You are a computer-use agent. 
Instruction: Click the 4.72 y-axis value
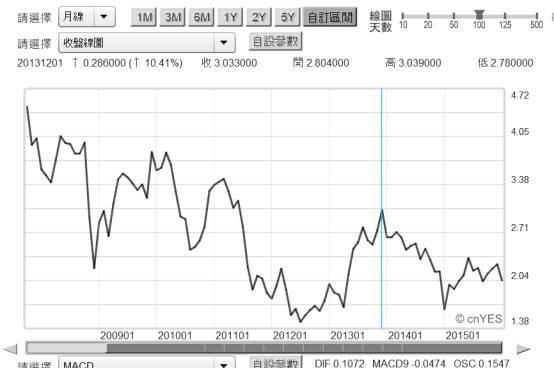coord(520,95)
